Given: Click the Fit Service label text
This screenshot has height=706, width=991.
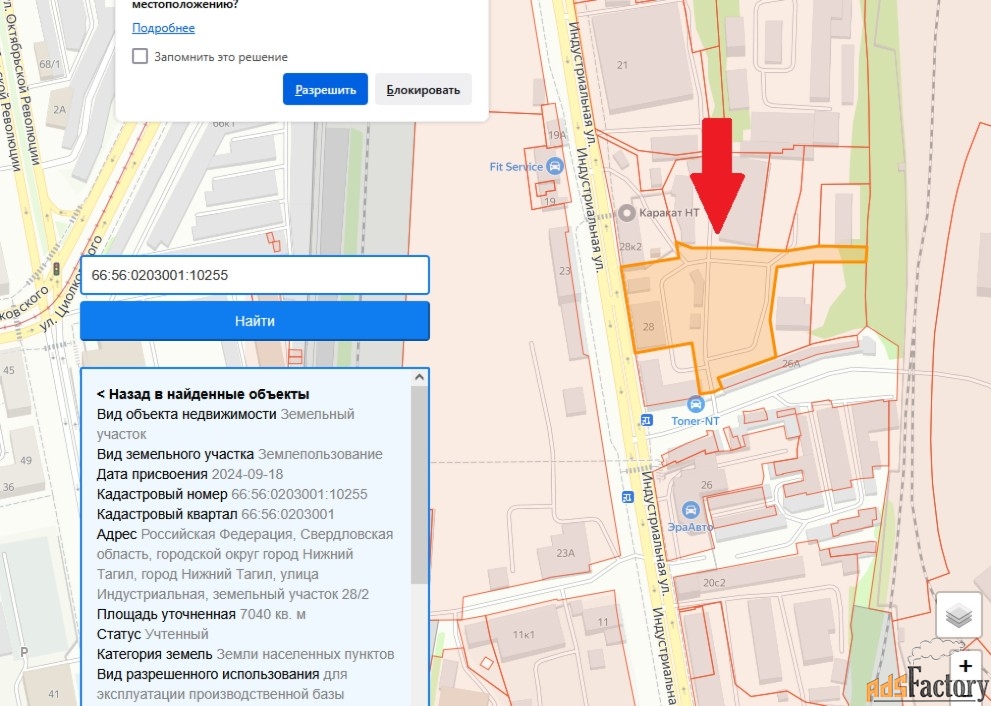Looking at the screenshot, I should [x=516, y=167].
